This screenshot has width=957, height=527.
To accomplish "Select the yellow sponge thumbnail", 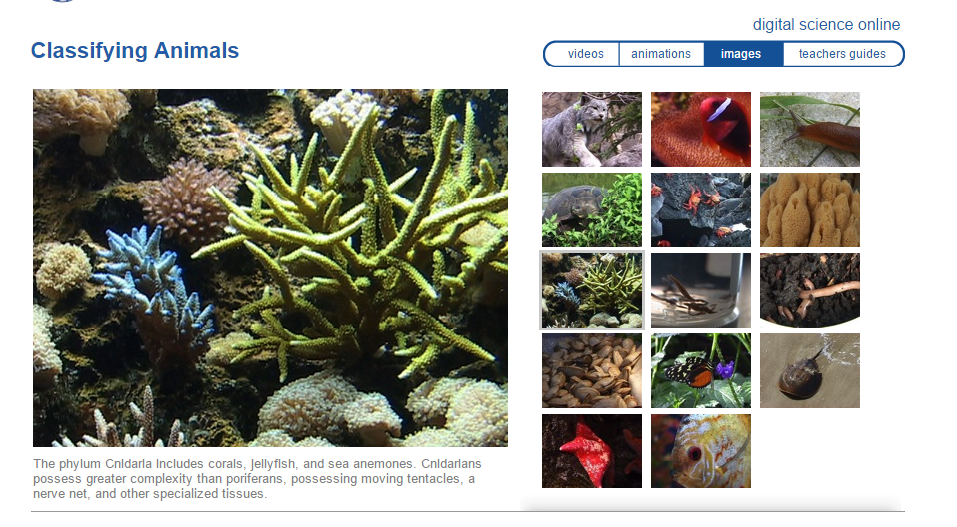I will tap(809, 210).
